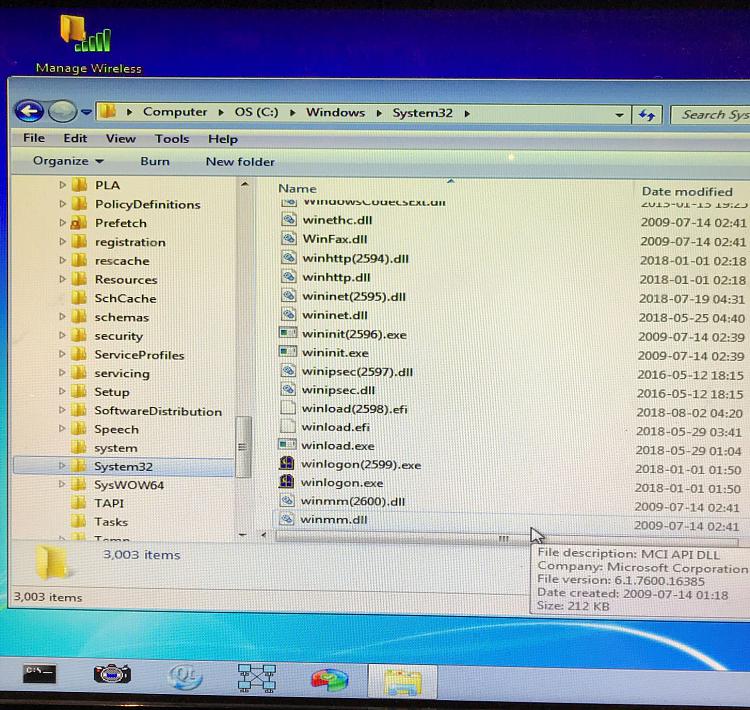Expand the PolicyDefinitions tree node
This screenshot has height=710, width=750.
[x=62, y=203]
